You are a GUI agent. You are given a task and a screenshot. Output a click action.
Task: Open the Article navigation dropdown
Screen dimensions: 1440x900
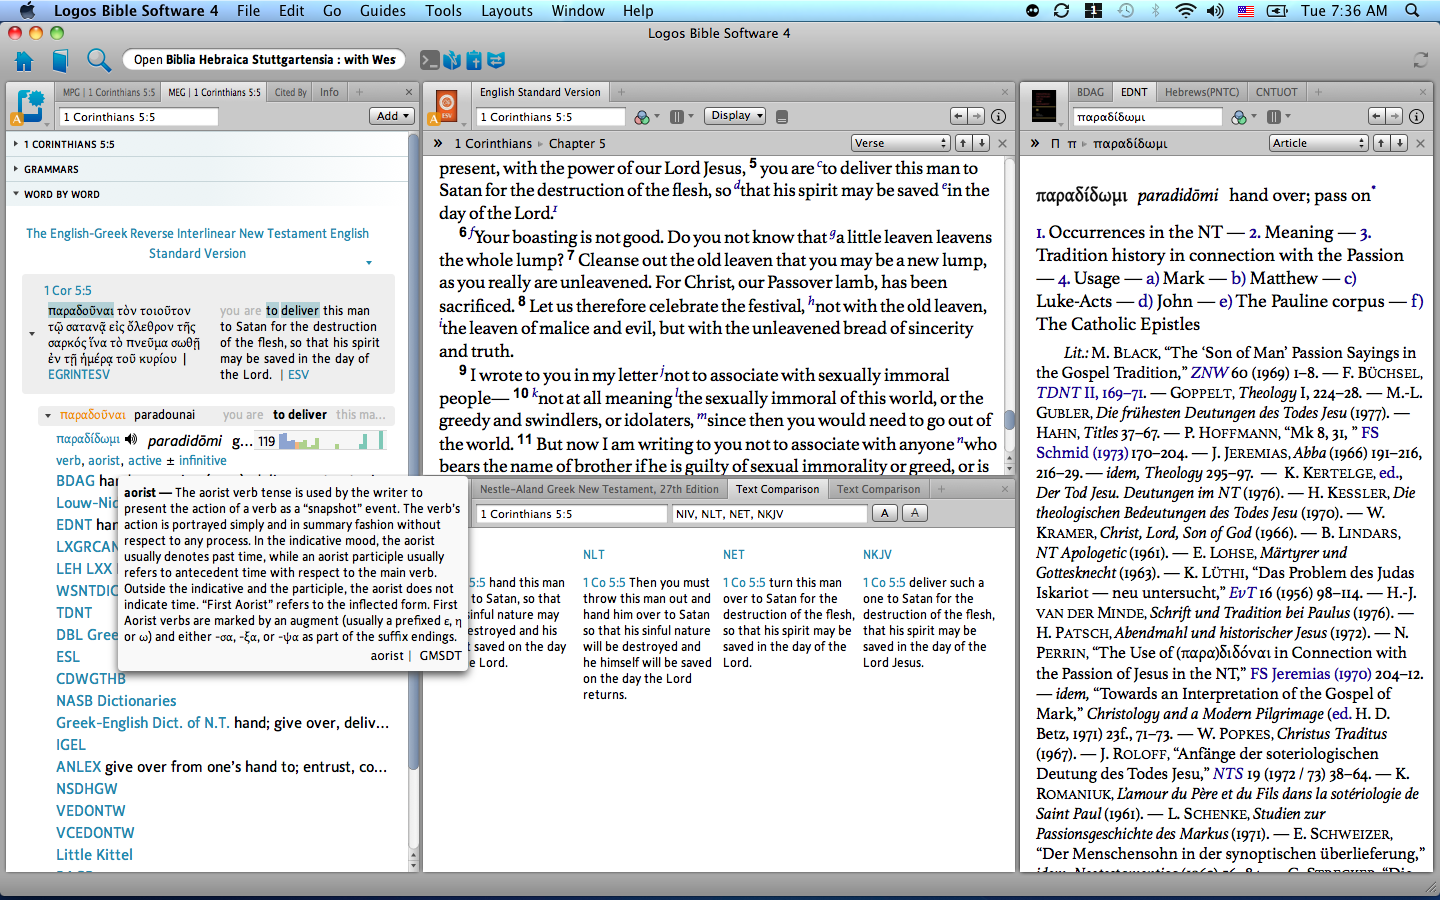(x=1318, y=143)
